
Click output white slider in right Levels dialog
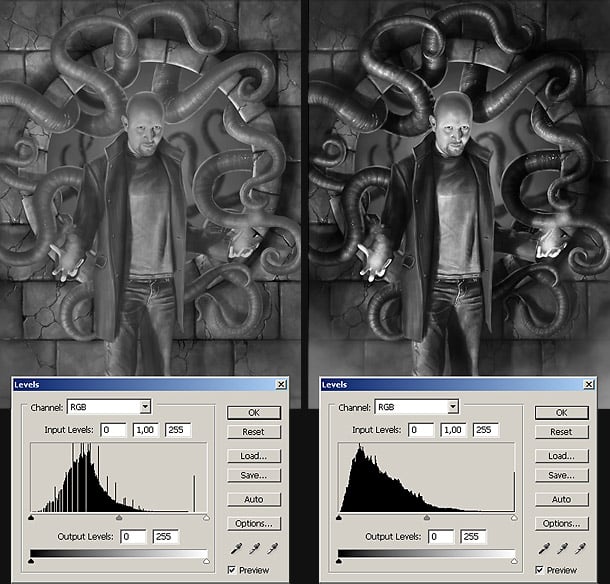click(514, 561)
